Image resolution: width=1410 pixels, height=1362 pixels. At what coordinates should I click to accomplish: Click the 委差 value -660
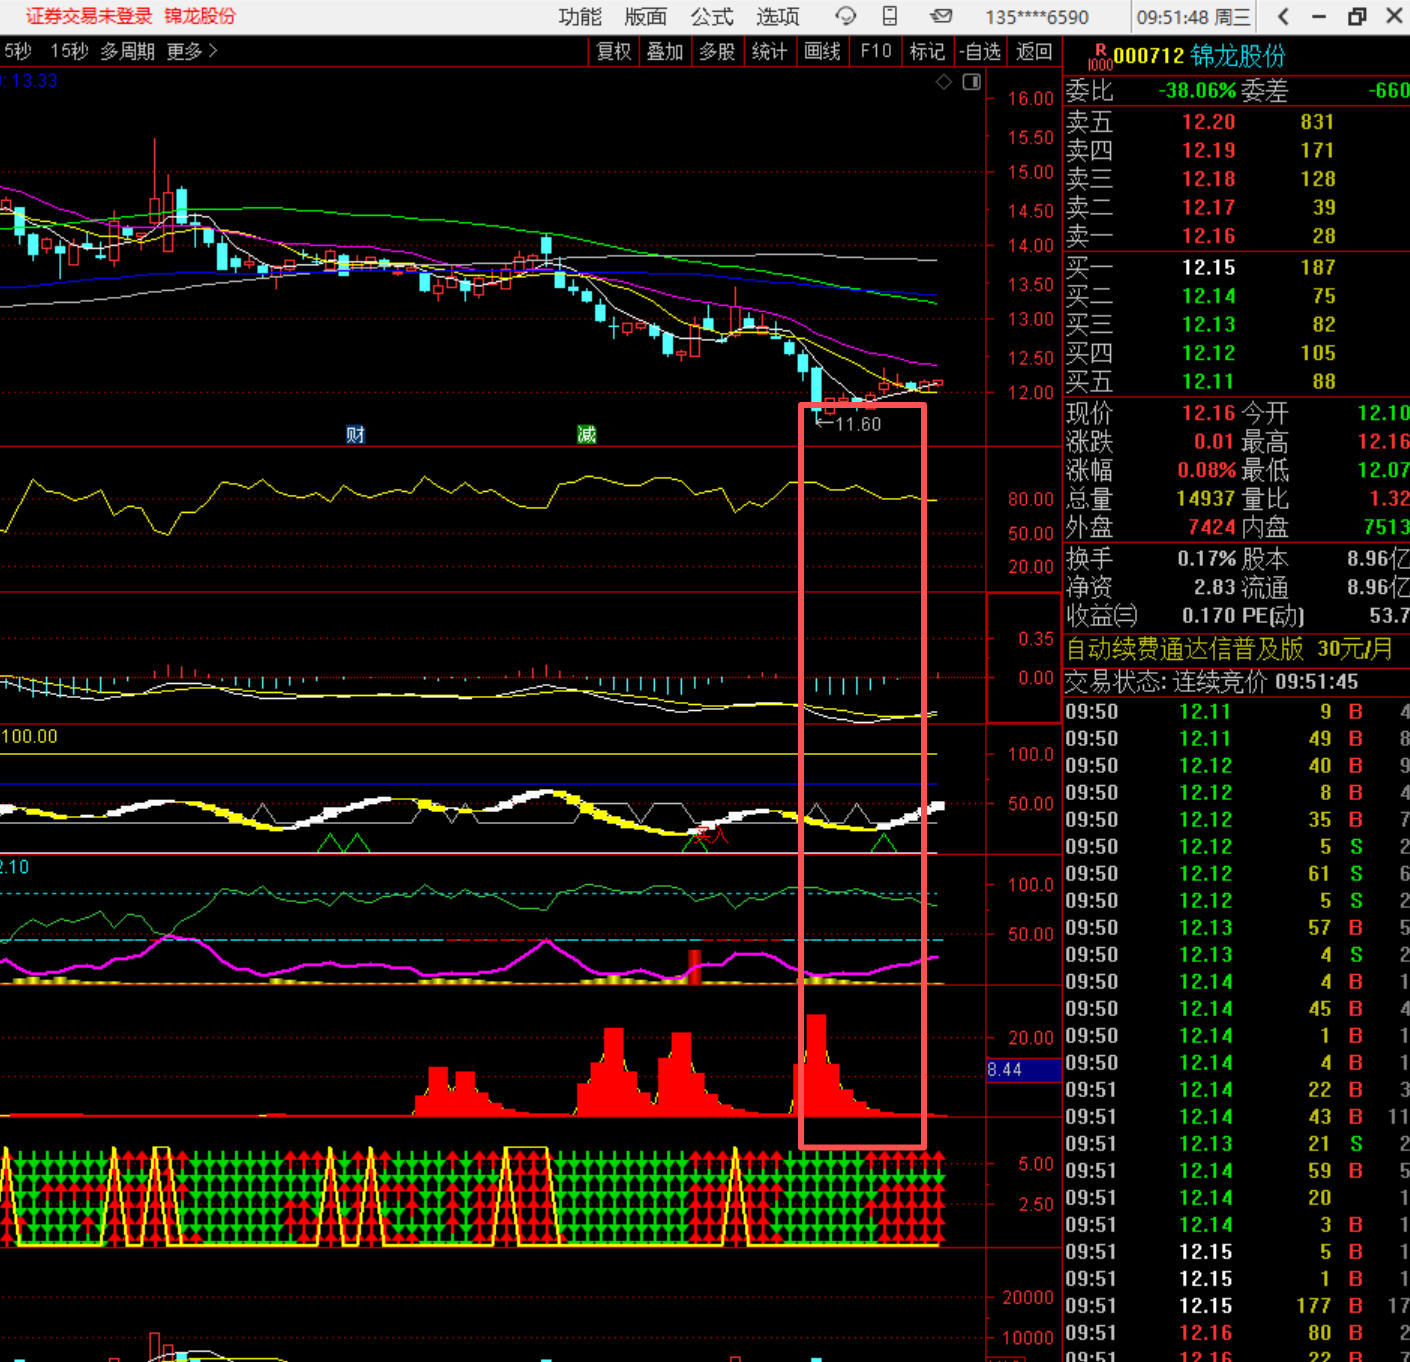(1388, 91)
